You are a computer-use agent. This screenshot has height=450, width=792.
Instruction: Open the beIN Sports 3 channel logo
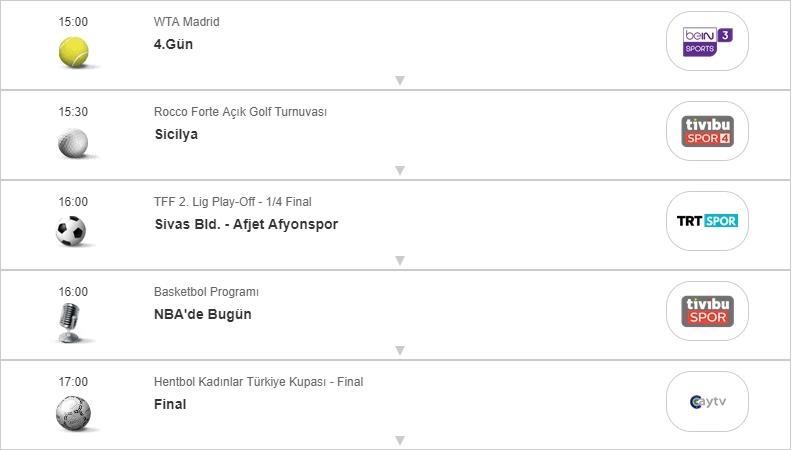tap(707, 41)
